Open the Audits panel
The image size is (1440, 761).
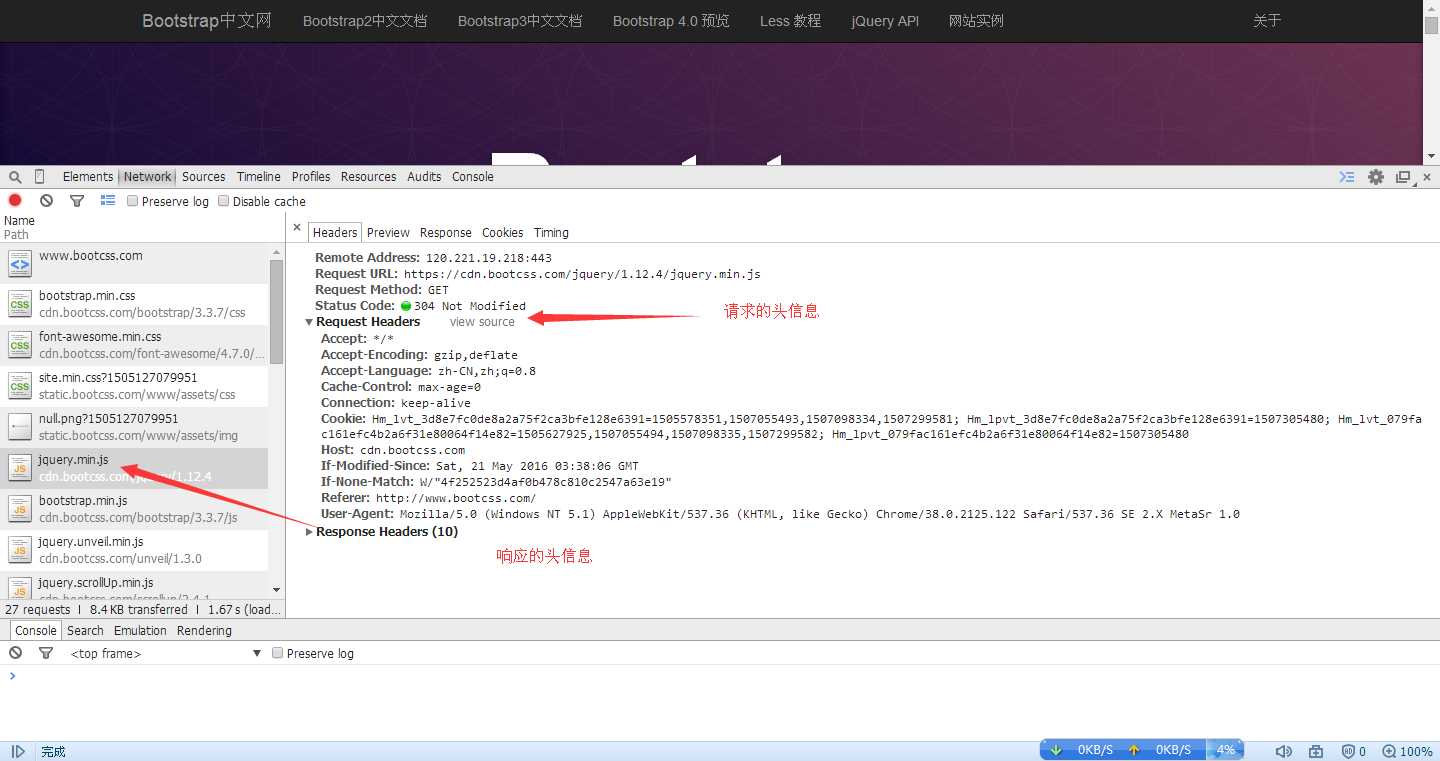pyautogui.click(x=424, y=177)
